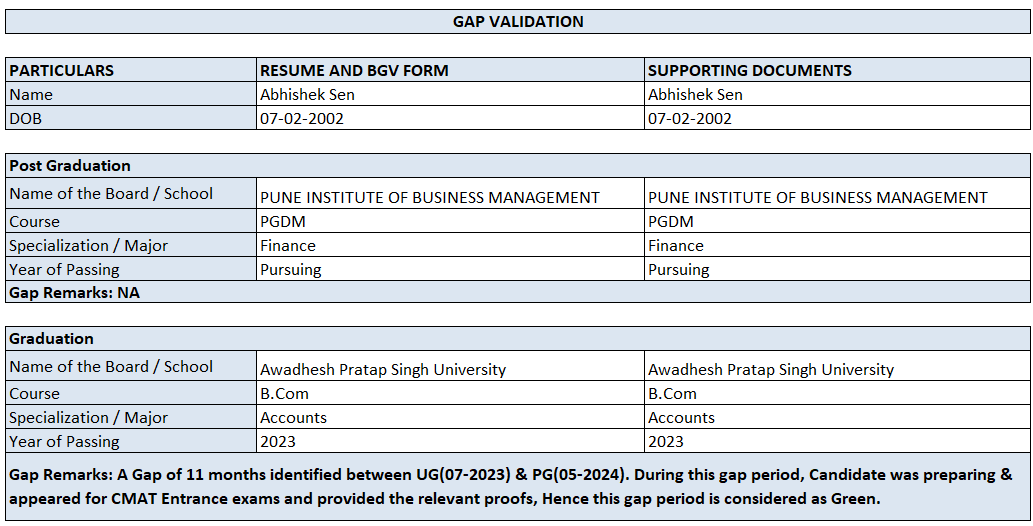1033x526 pixels.
Task: Click Pune Institute cell in Resume column
Action: click(x=430, y=197)
